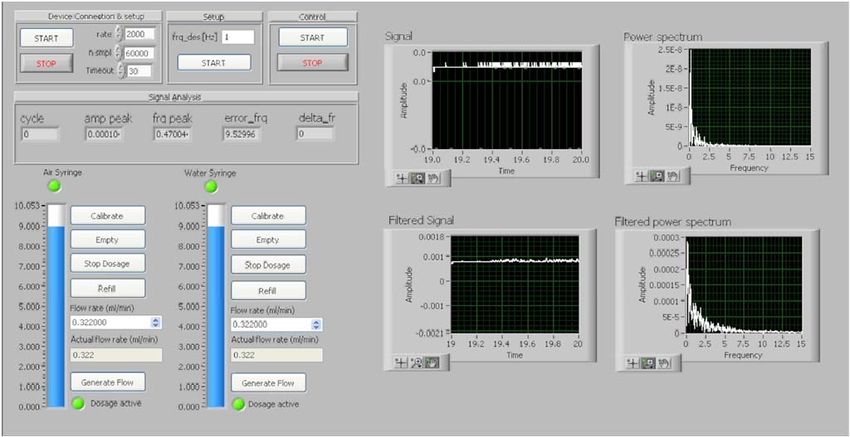
Task: Focus the rate field showing 2000
Action: click(139, 34)
